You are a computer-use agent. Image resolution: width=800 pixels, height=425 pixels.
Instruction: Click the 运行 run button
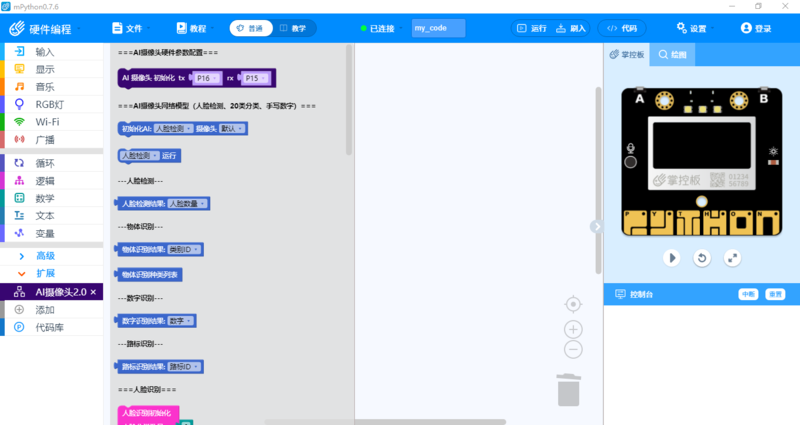[x=532, y=29]
